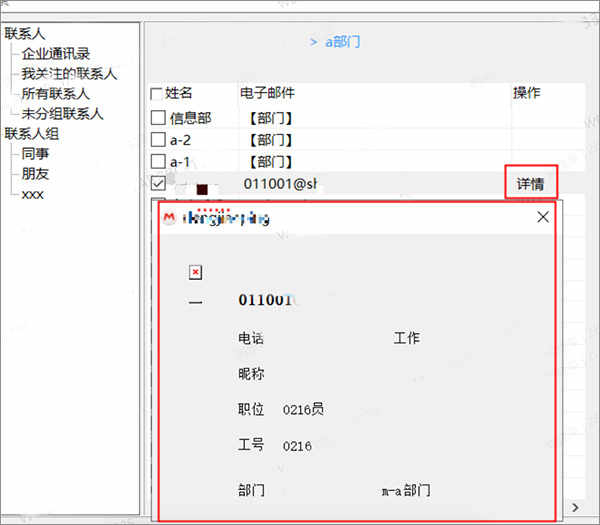Click the 信息部 department name
The width and height of the screenshot is (600, 525).
click(191, 118)
